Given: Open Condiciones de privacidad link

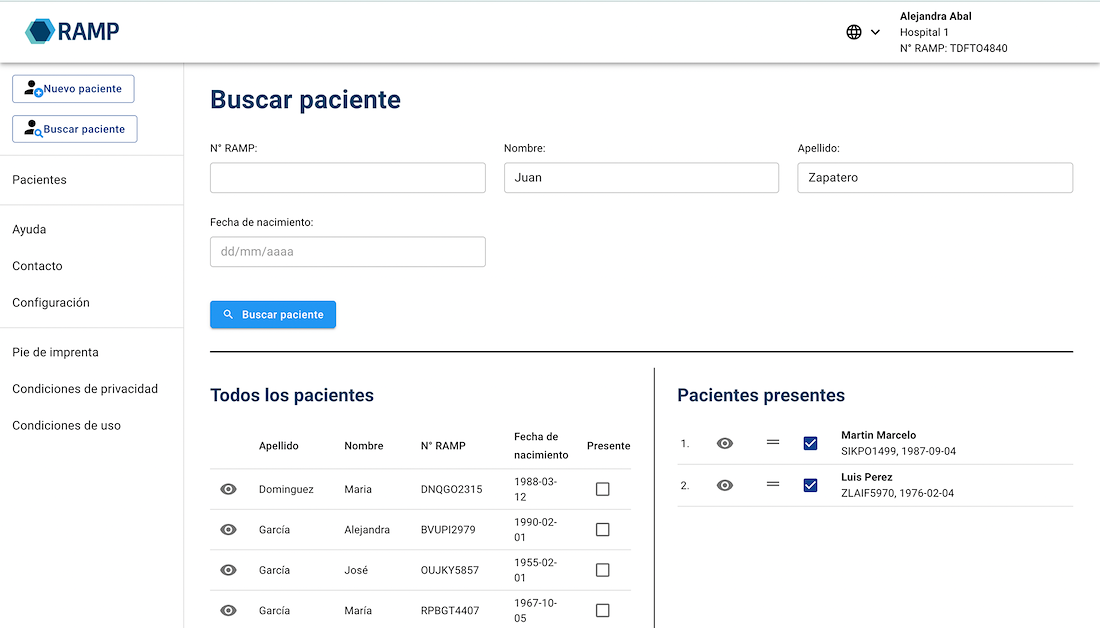Looking at the screenshot, I should click(x=85, y=389).
